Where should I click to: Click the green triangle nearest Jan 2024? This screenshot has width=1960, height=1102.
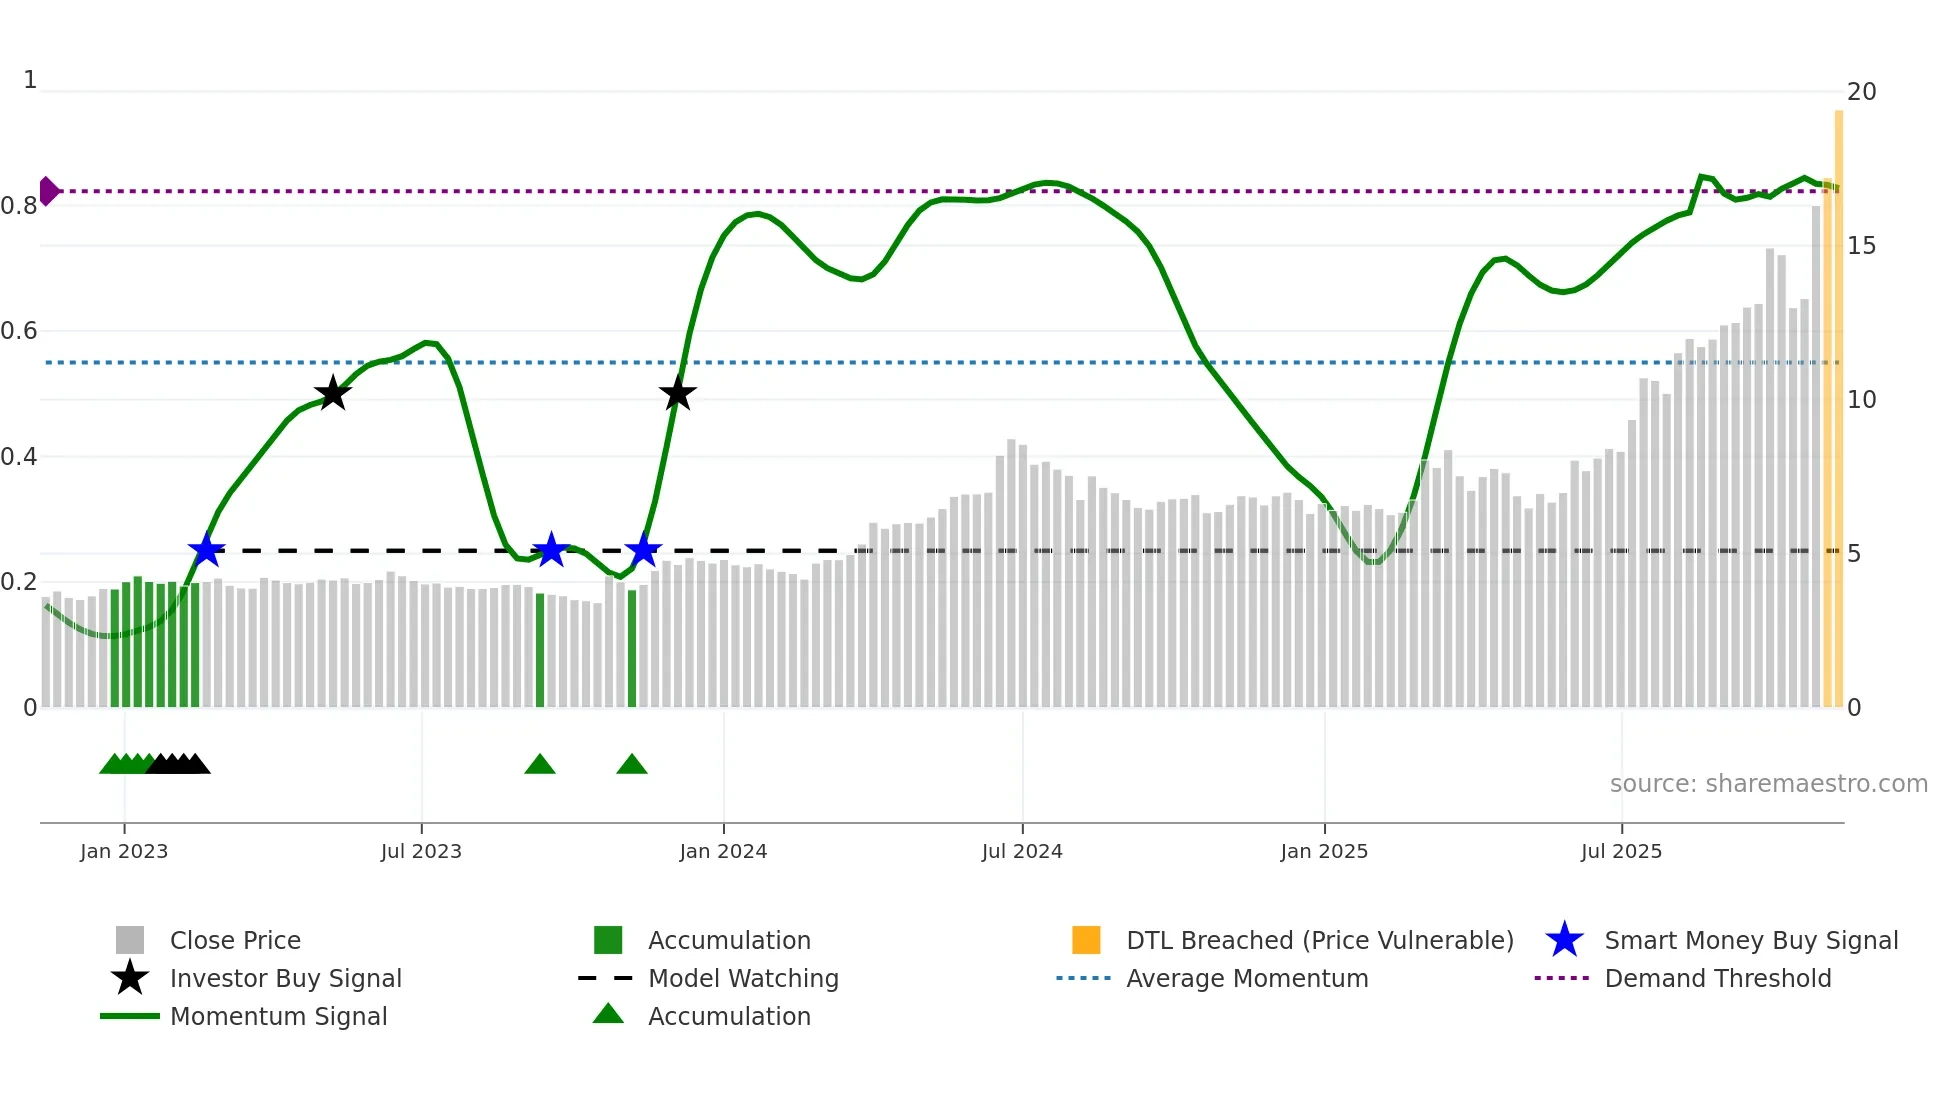coord(632,765)
